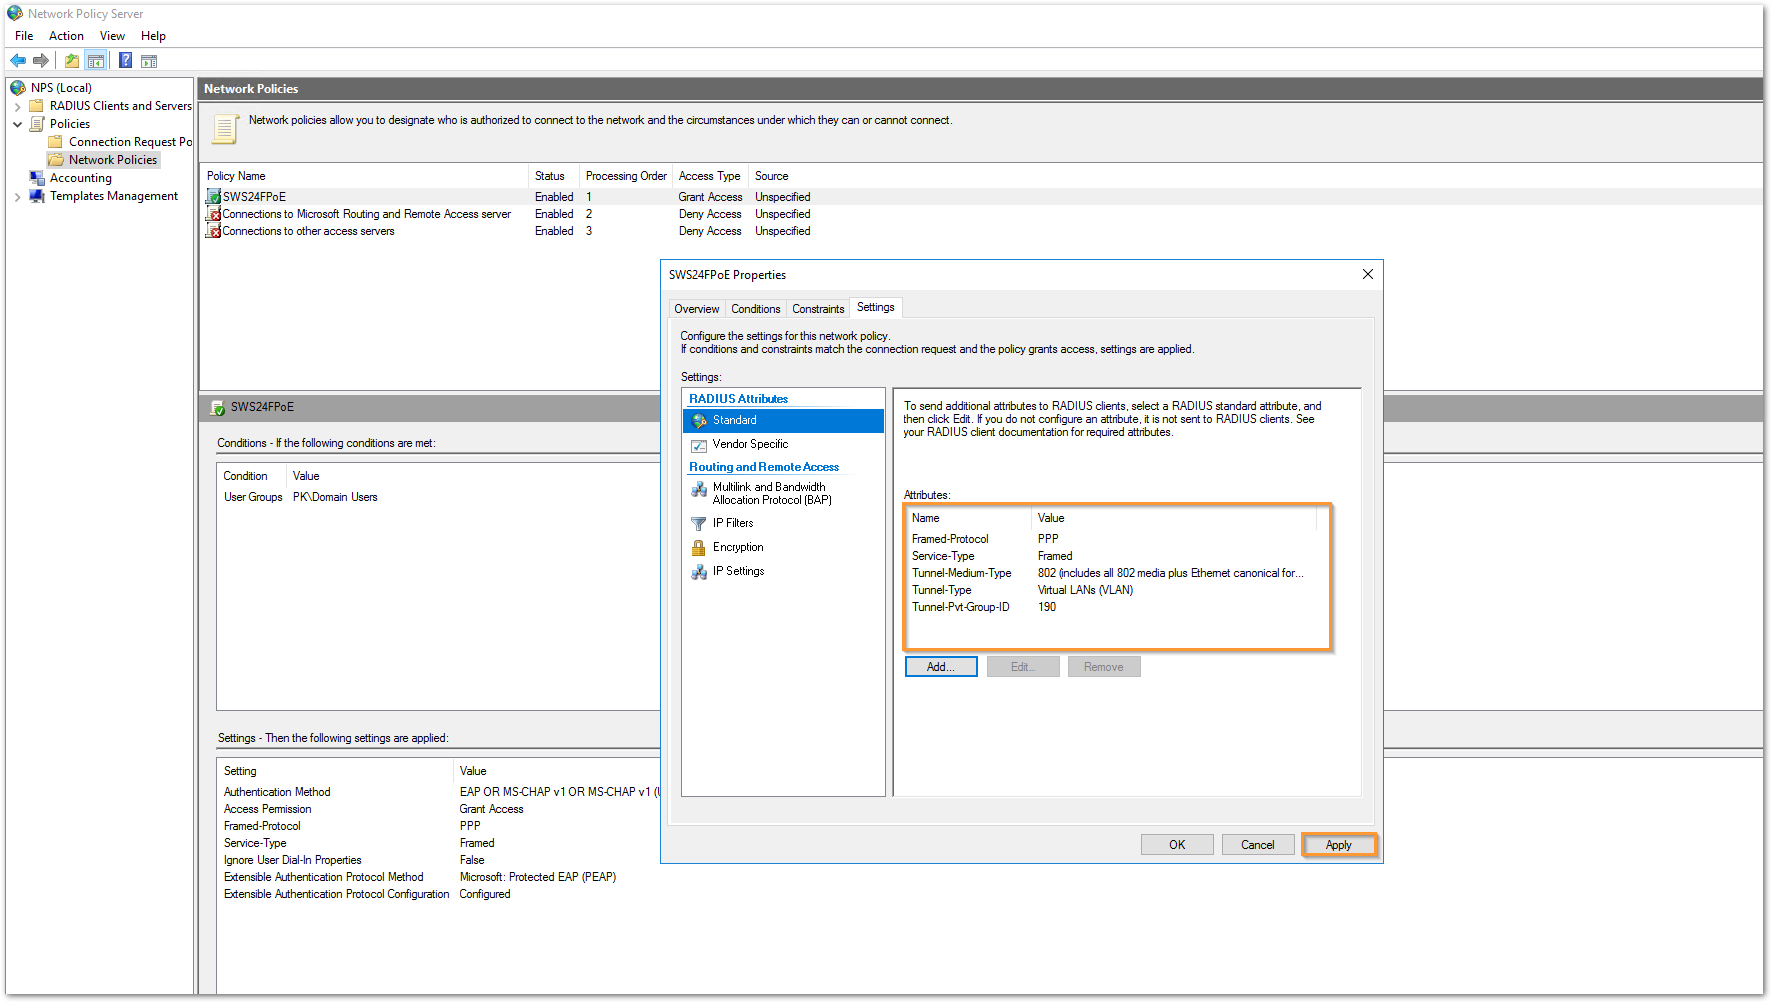Open the Encryption settings with the lock icon
1772x1003 pixels.
(737, 547)
